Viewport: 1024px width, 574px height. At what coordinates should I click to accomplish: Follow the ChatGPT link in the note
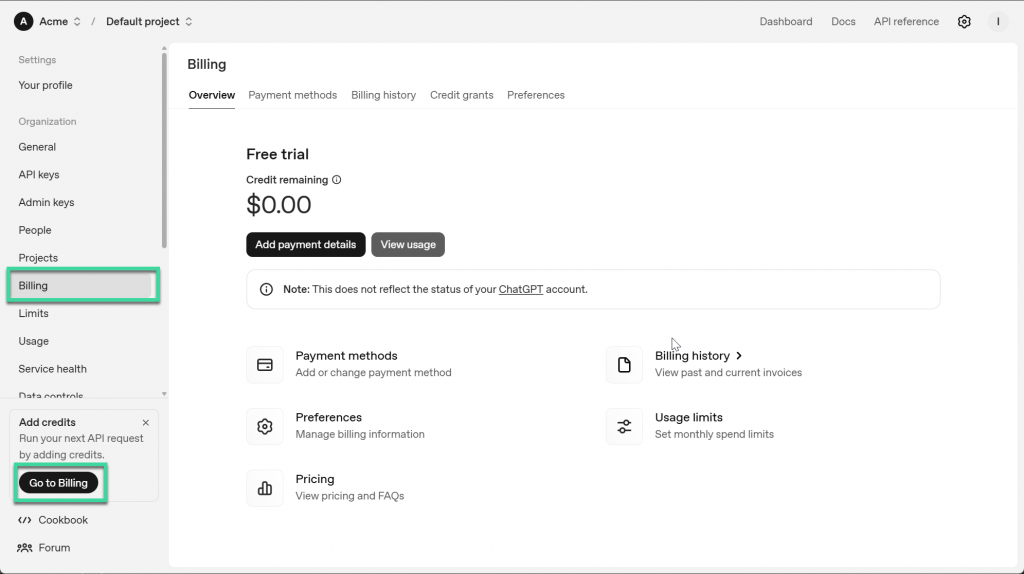pos(520,290)
